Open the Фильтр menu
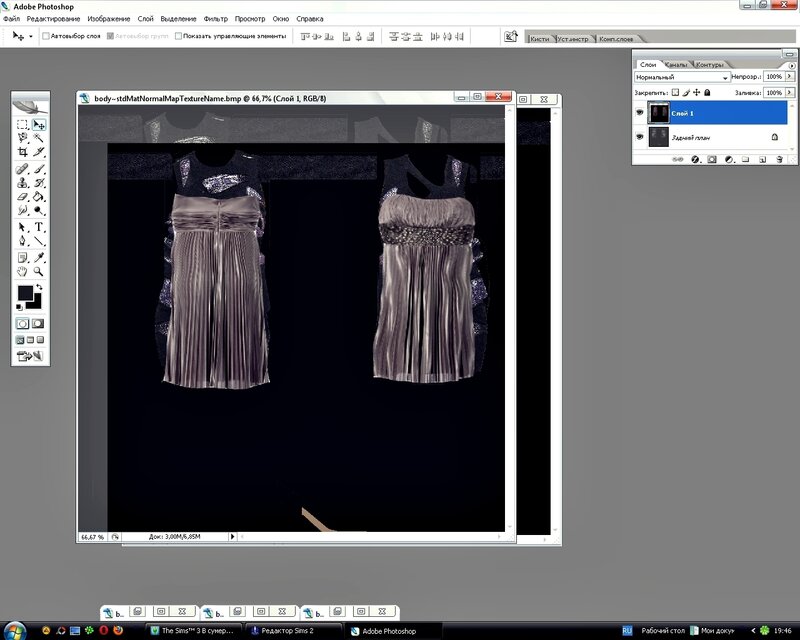The height and width of the screenshot is (640, 800). coord(215,19)
